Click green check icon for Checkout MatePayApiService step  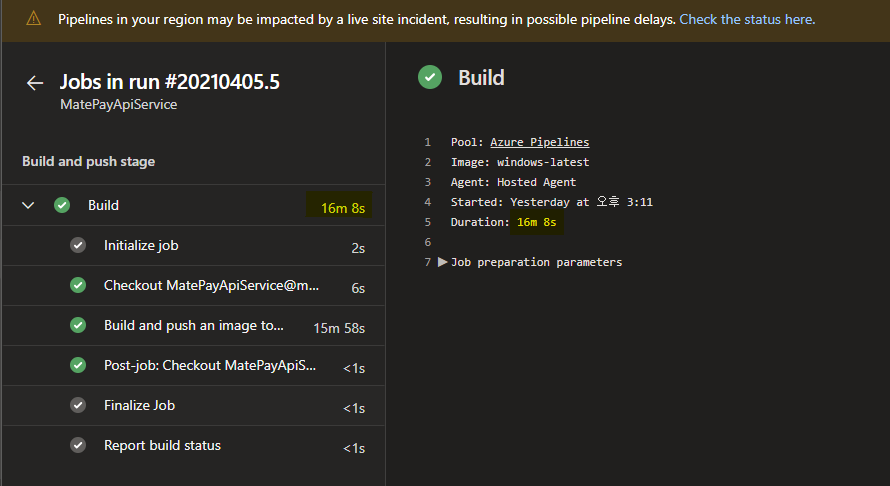point(78,285)
